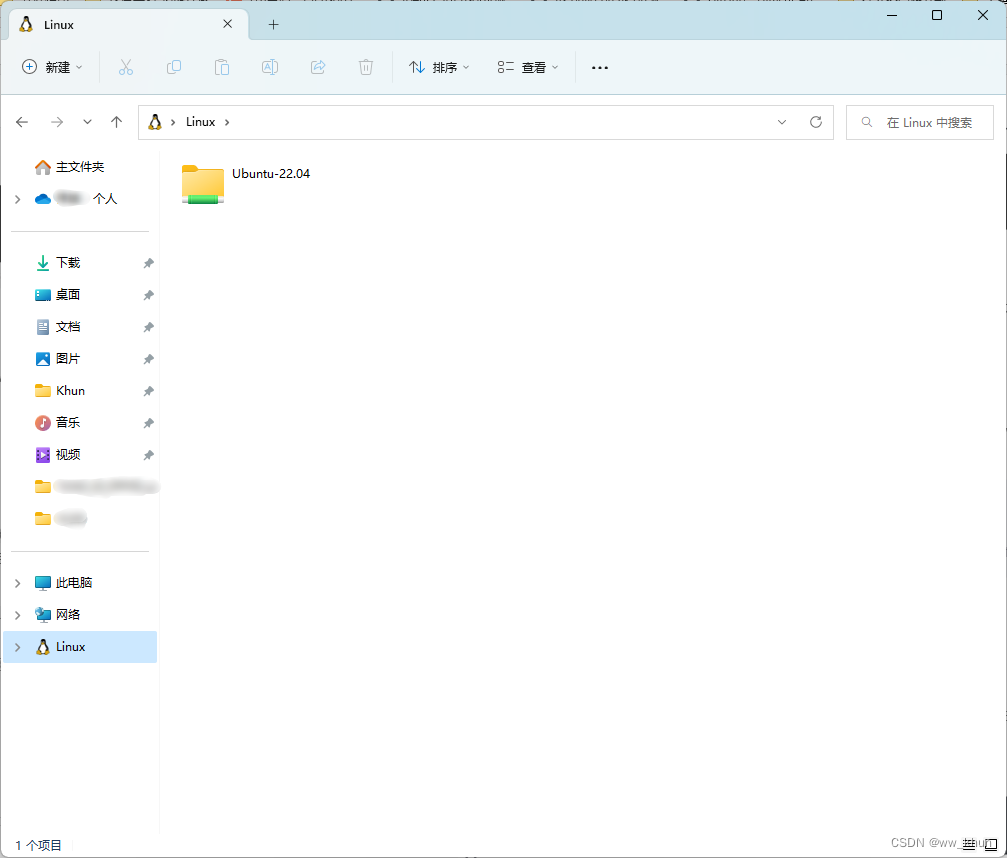1007x858 pixels.
Task: Click the forward navigation arrow
Action: 57,122
